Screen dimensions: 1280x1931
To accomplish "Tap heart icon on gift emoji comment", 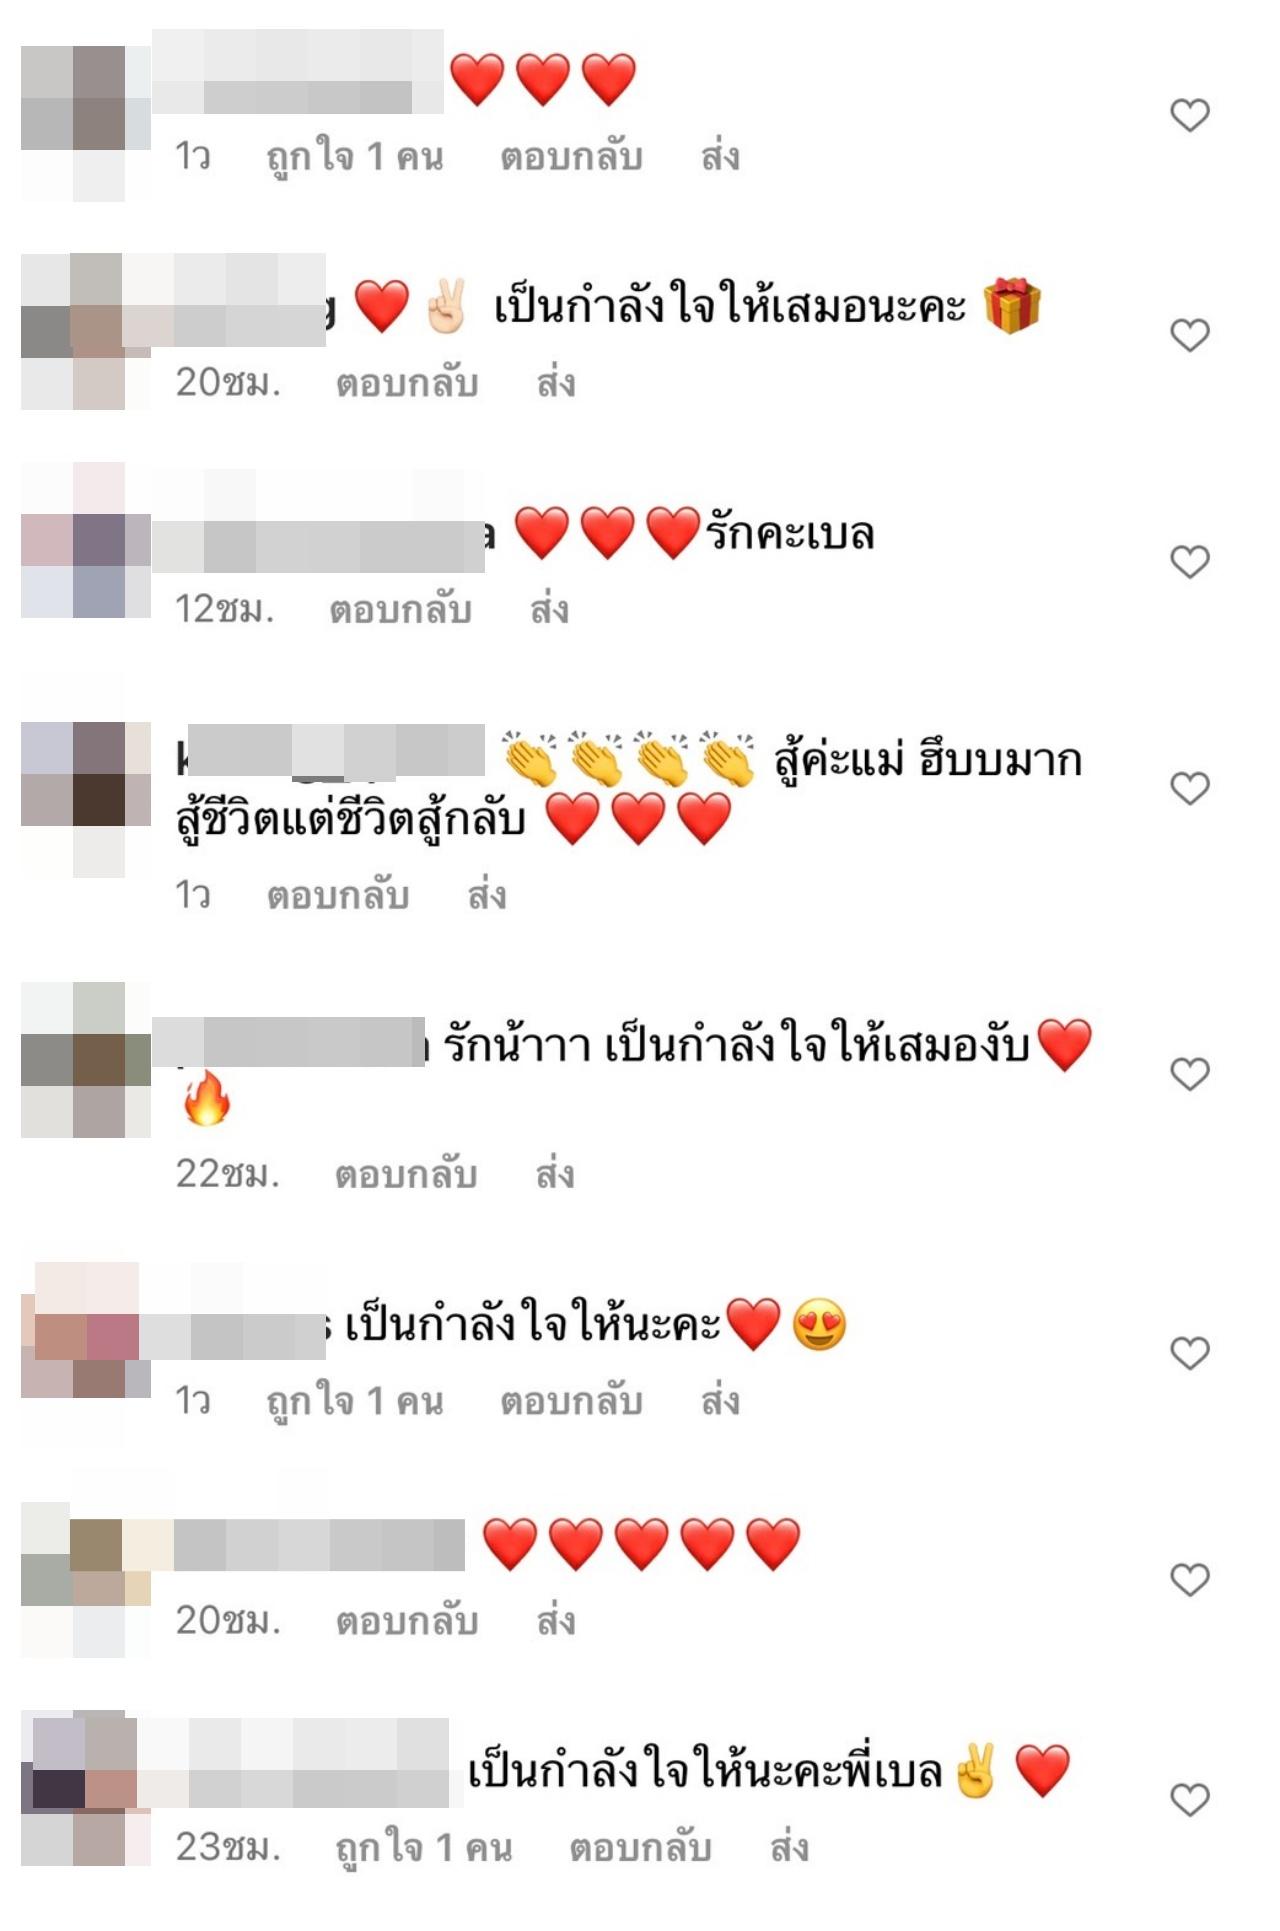I will [1190, 335].
